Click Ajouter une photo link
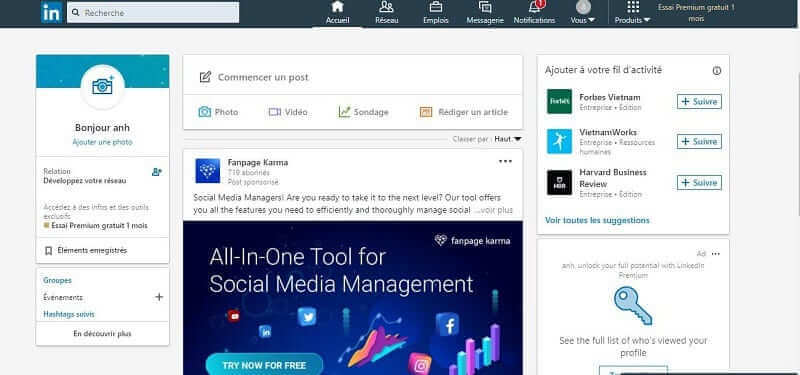The height and width of the screenshot is (375, 800). (103, 142)
